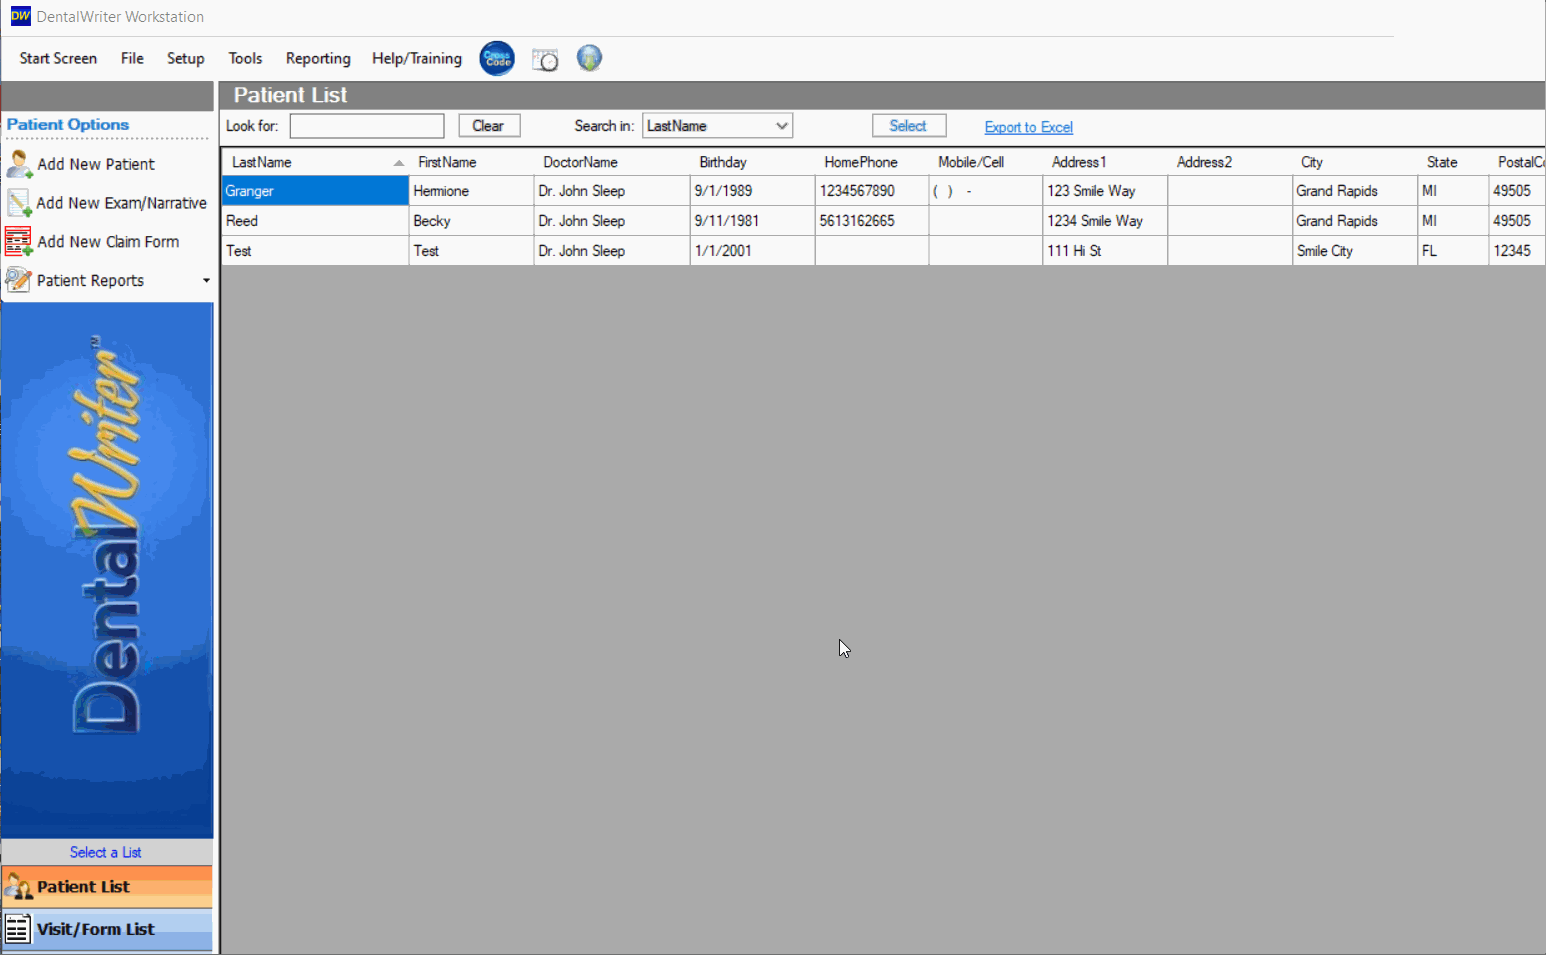The width and height of the screenshot is (1546, 955).
Task: Click state FL cell
Action: click(1453, 251)
